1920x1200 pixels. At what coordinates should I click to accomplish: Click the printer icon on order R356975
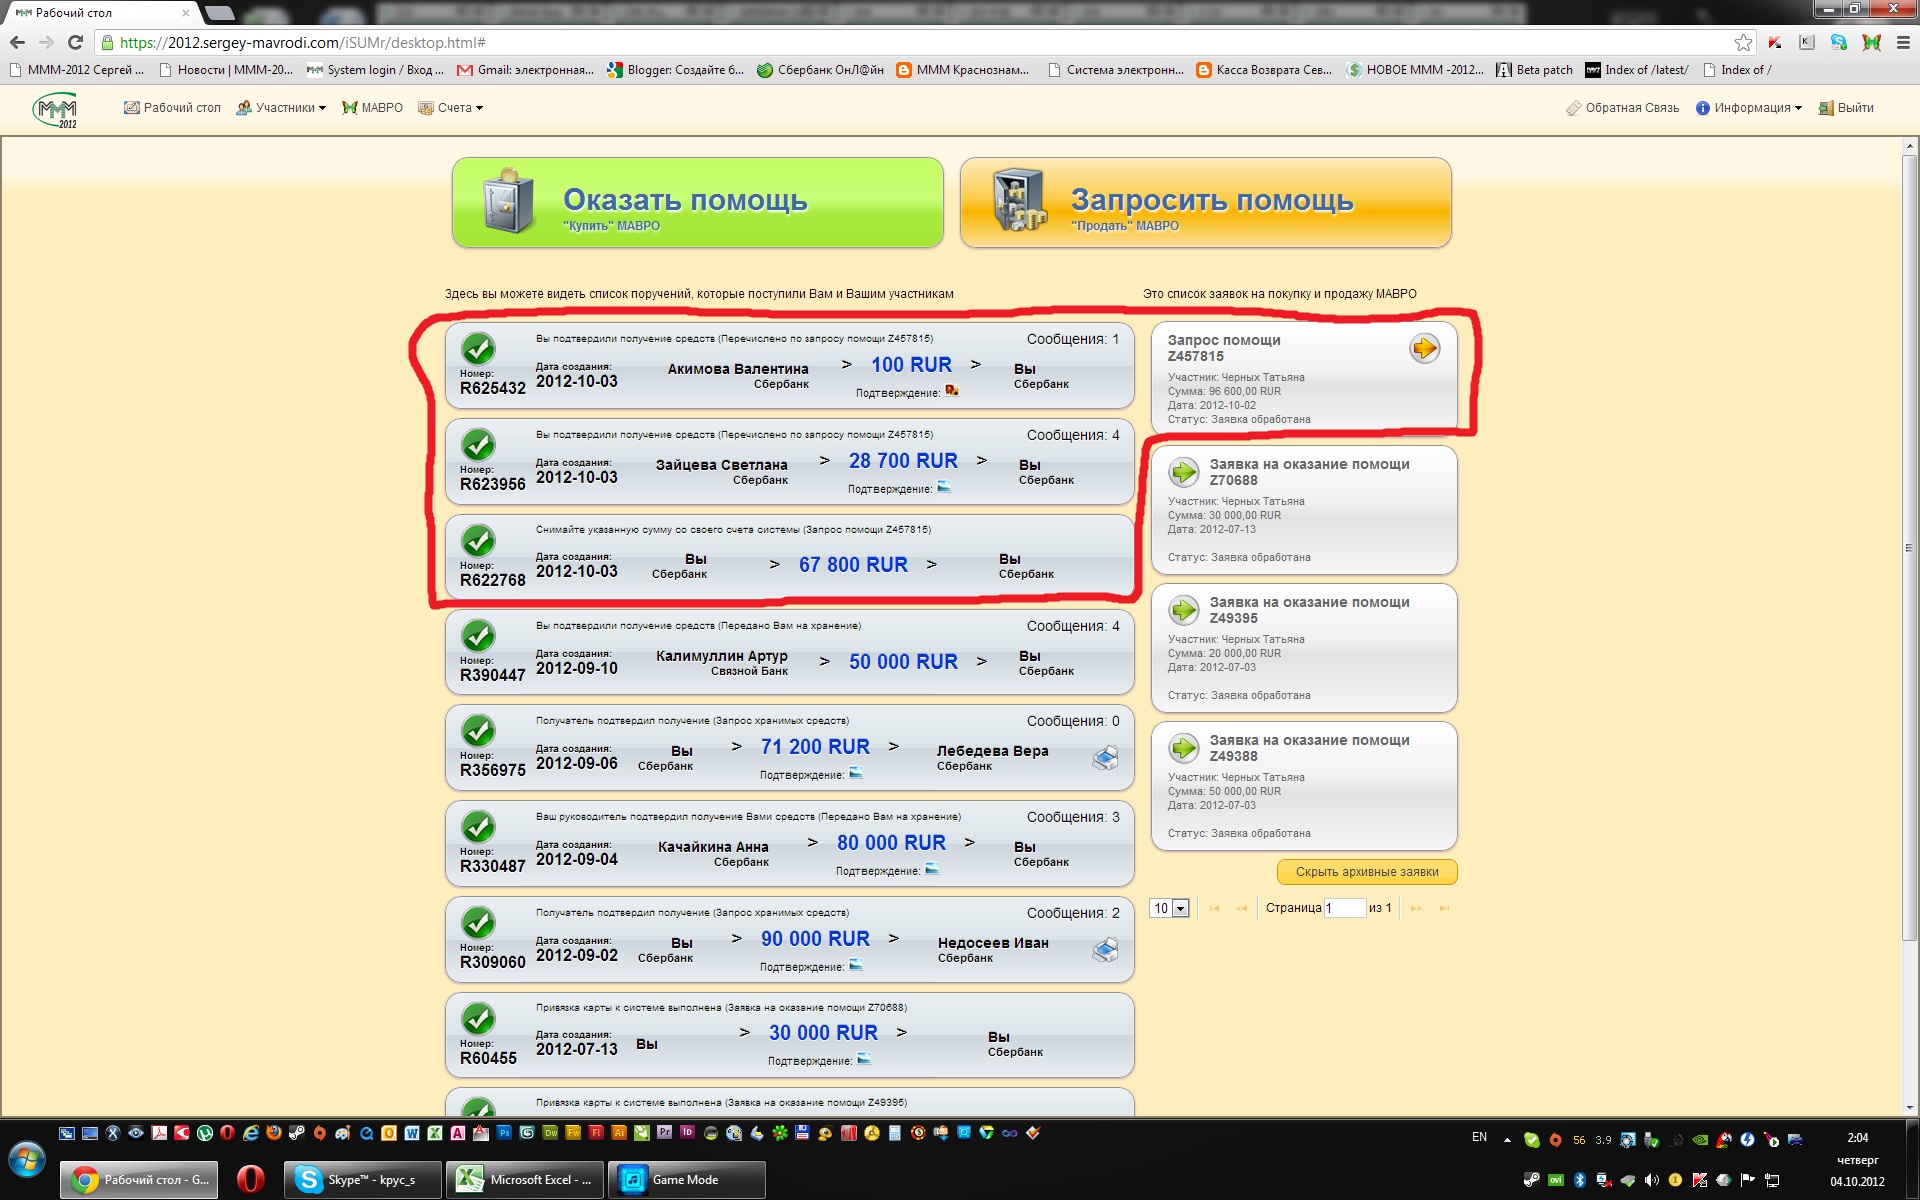pyautogui.click(x=1105, y=758)
